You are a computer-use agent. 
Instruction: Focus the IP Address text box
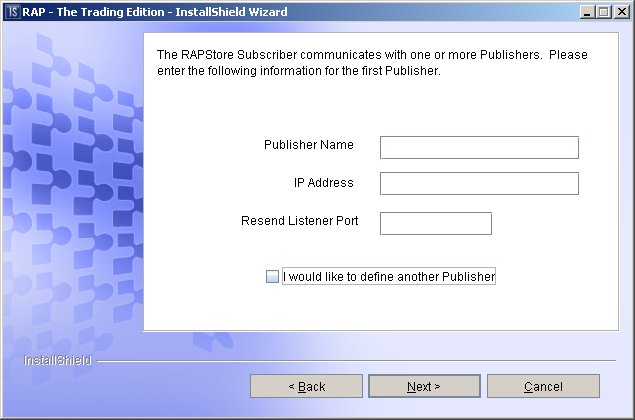(x=479, y=183)
